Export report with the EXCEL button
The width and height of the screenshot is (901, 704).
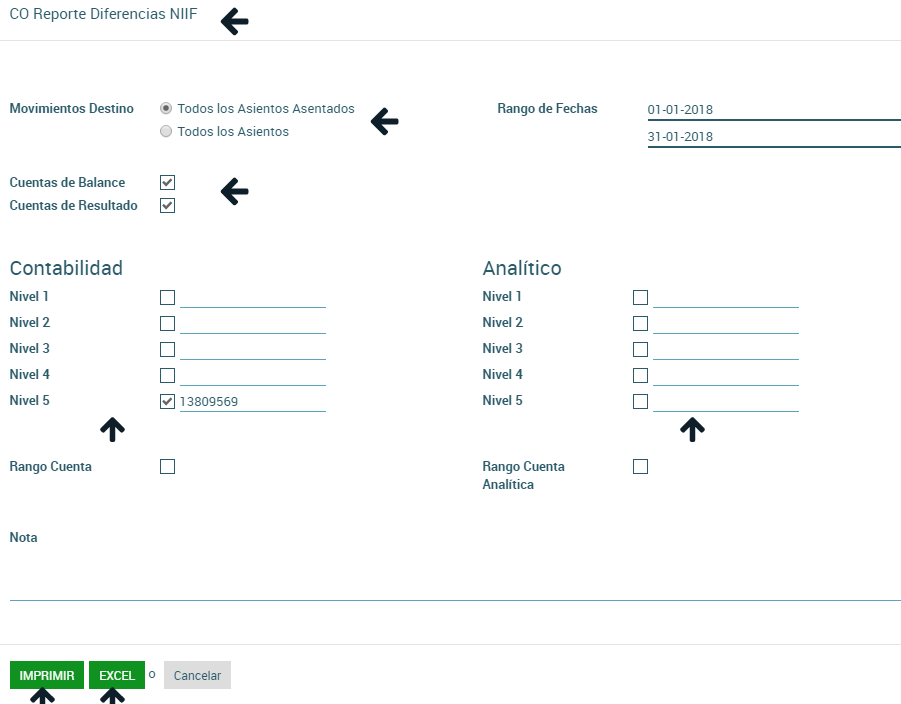(x=117, y=675)
